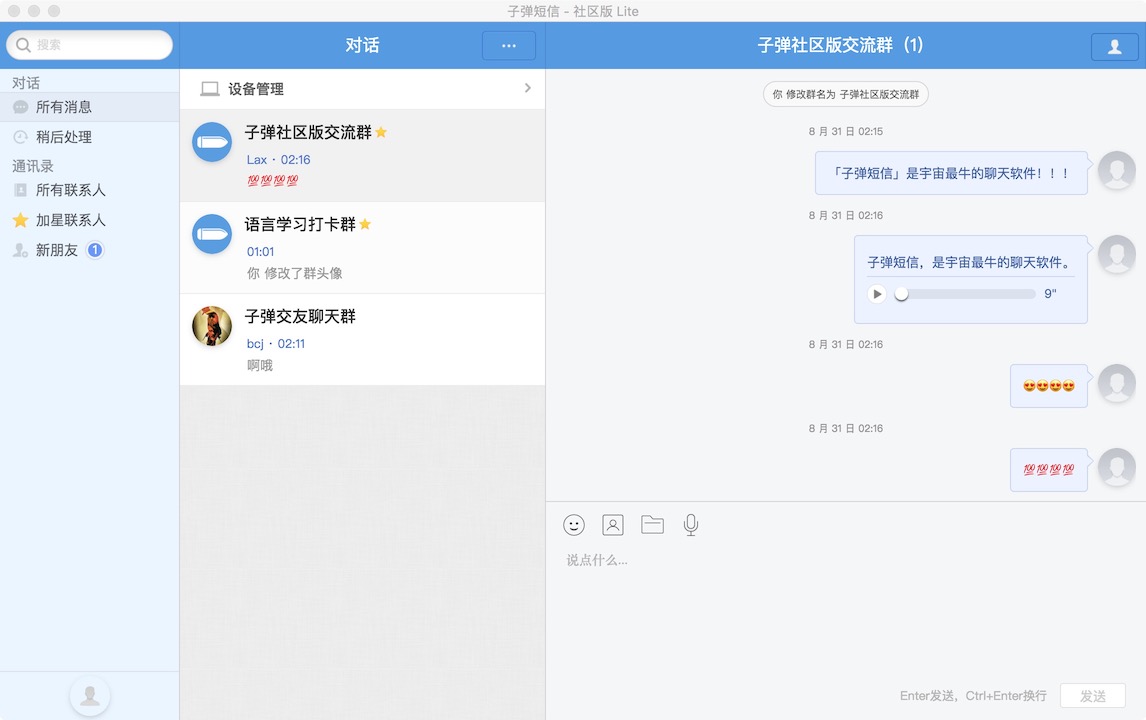Click the search field
Image resolution: width=1146 pixels, height=720 pixels.
[x=89, y=45]
